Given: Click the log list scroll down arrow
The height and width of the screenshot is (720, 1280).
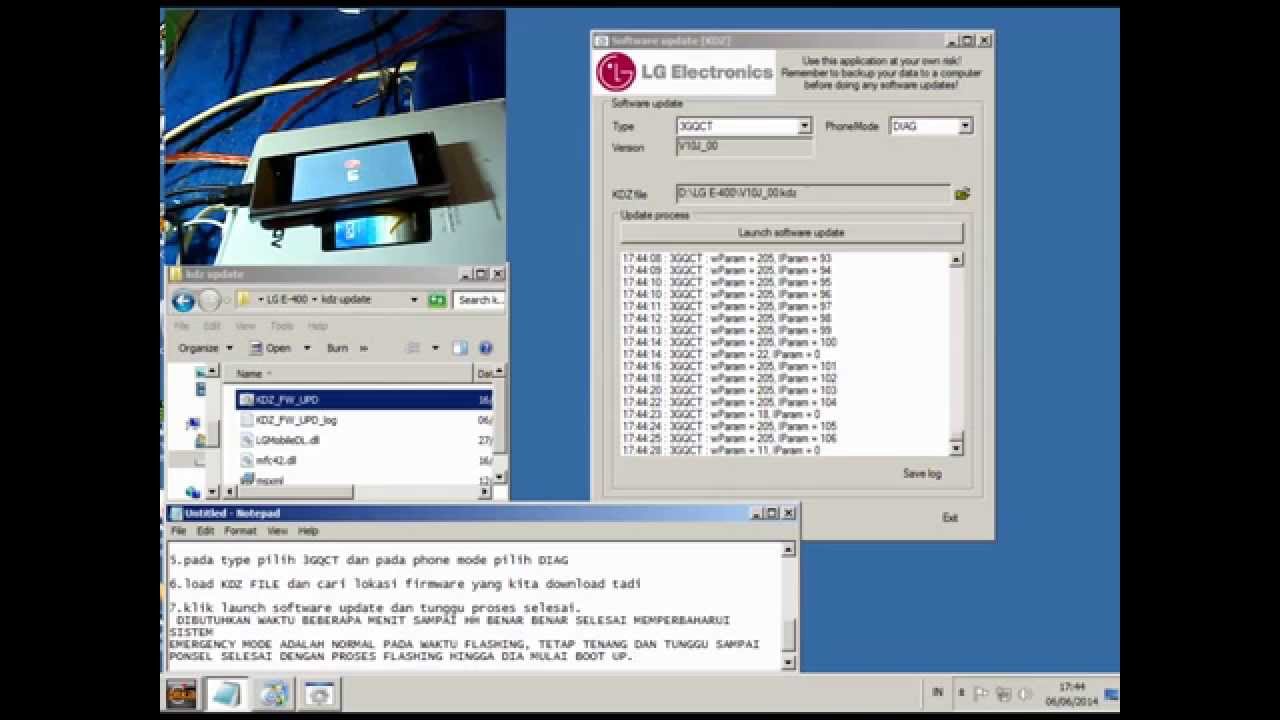Looking at the screenshot, I should coord(956,448).
